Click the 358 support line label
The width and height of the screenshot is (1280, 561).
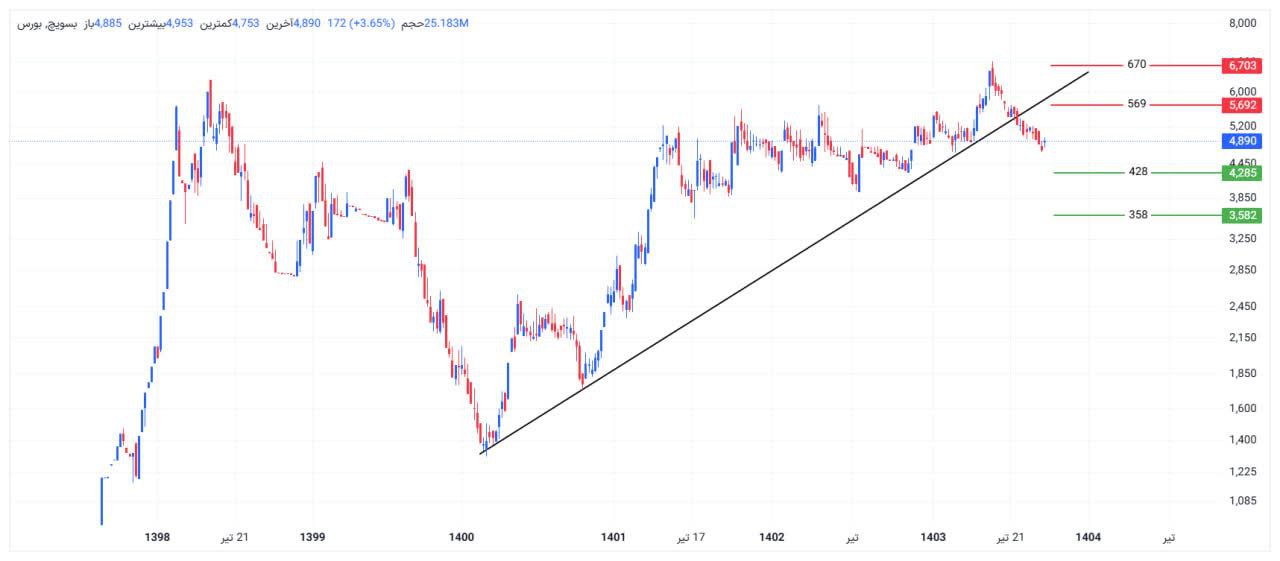[1137, 215]
